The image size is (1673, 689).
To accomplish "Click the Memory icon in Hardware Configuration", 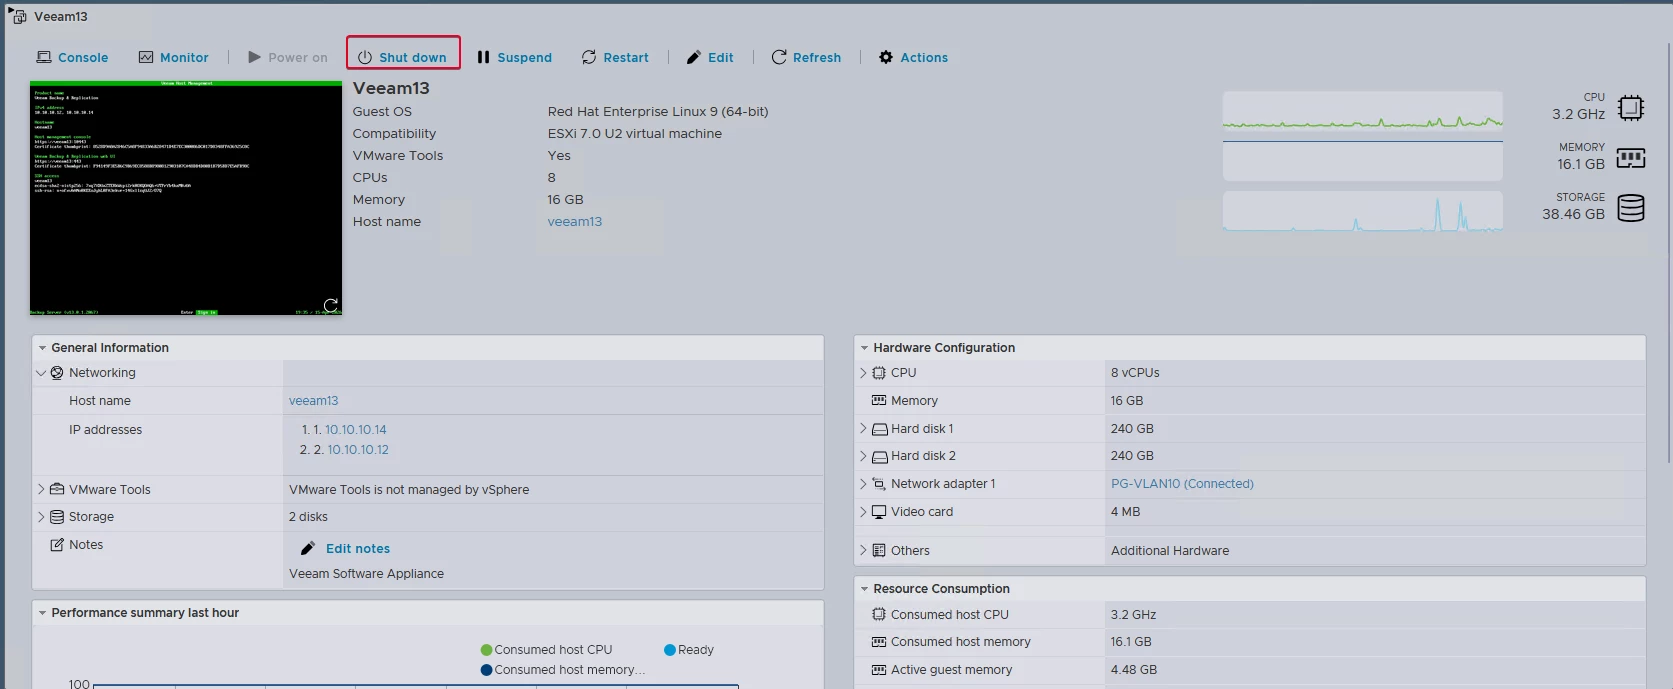I will tap(879, 400).
